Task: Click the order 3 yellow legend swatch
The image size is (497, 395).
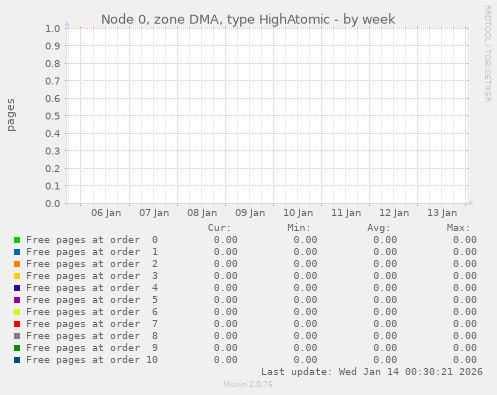Action: 17,276
